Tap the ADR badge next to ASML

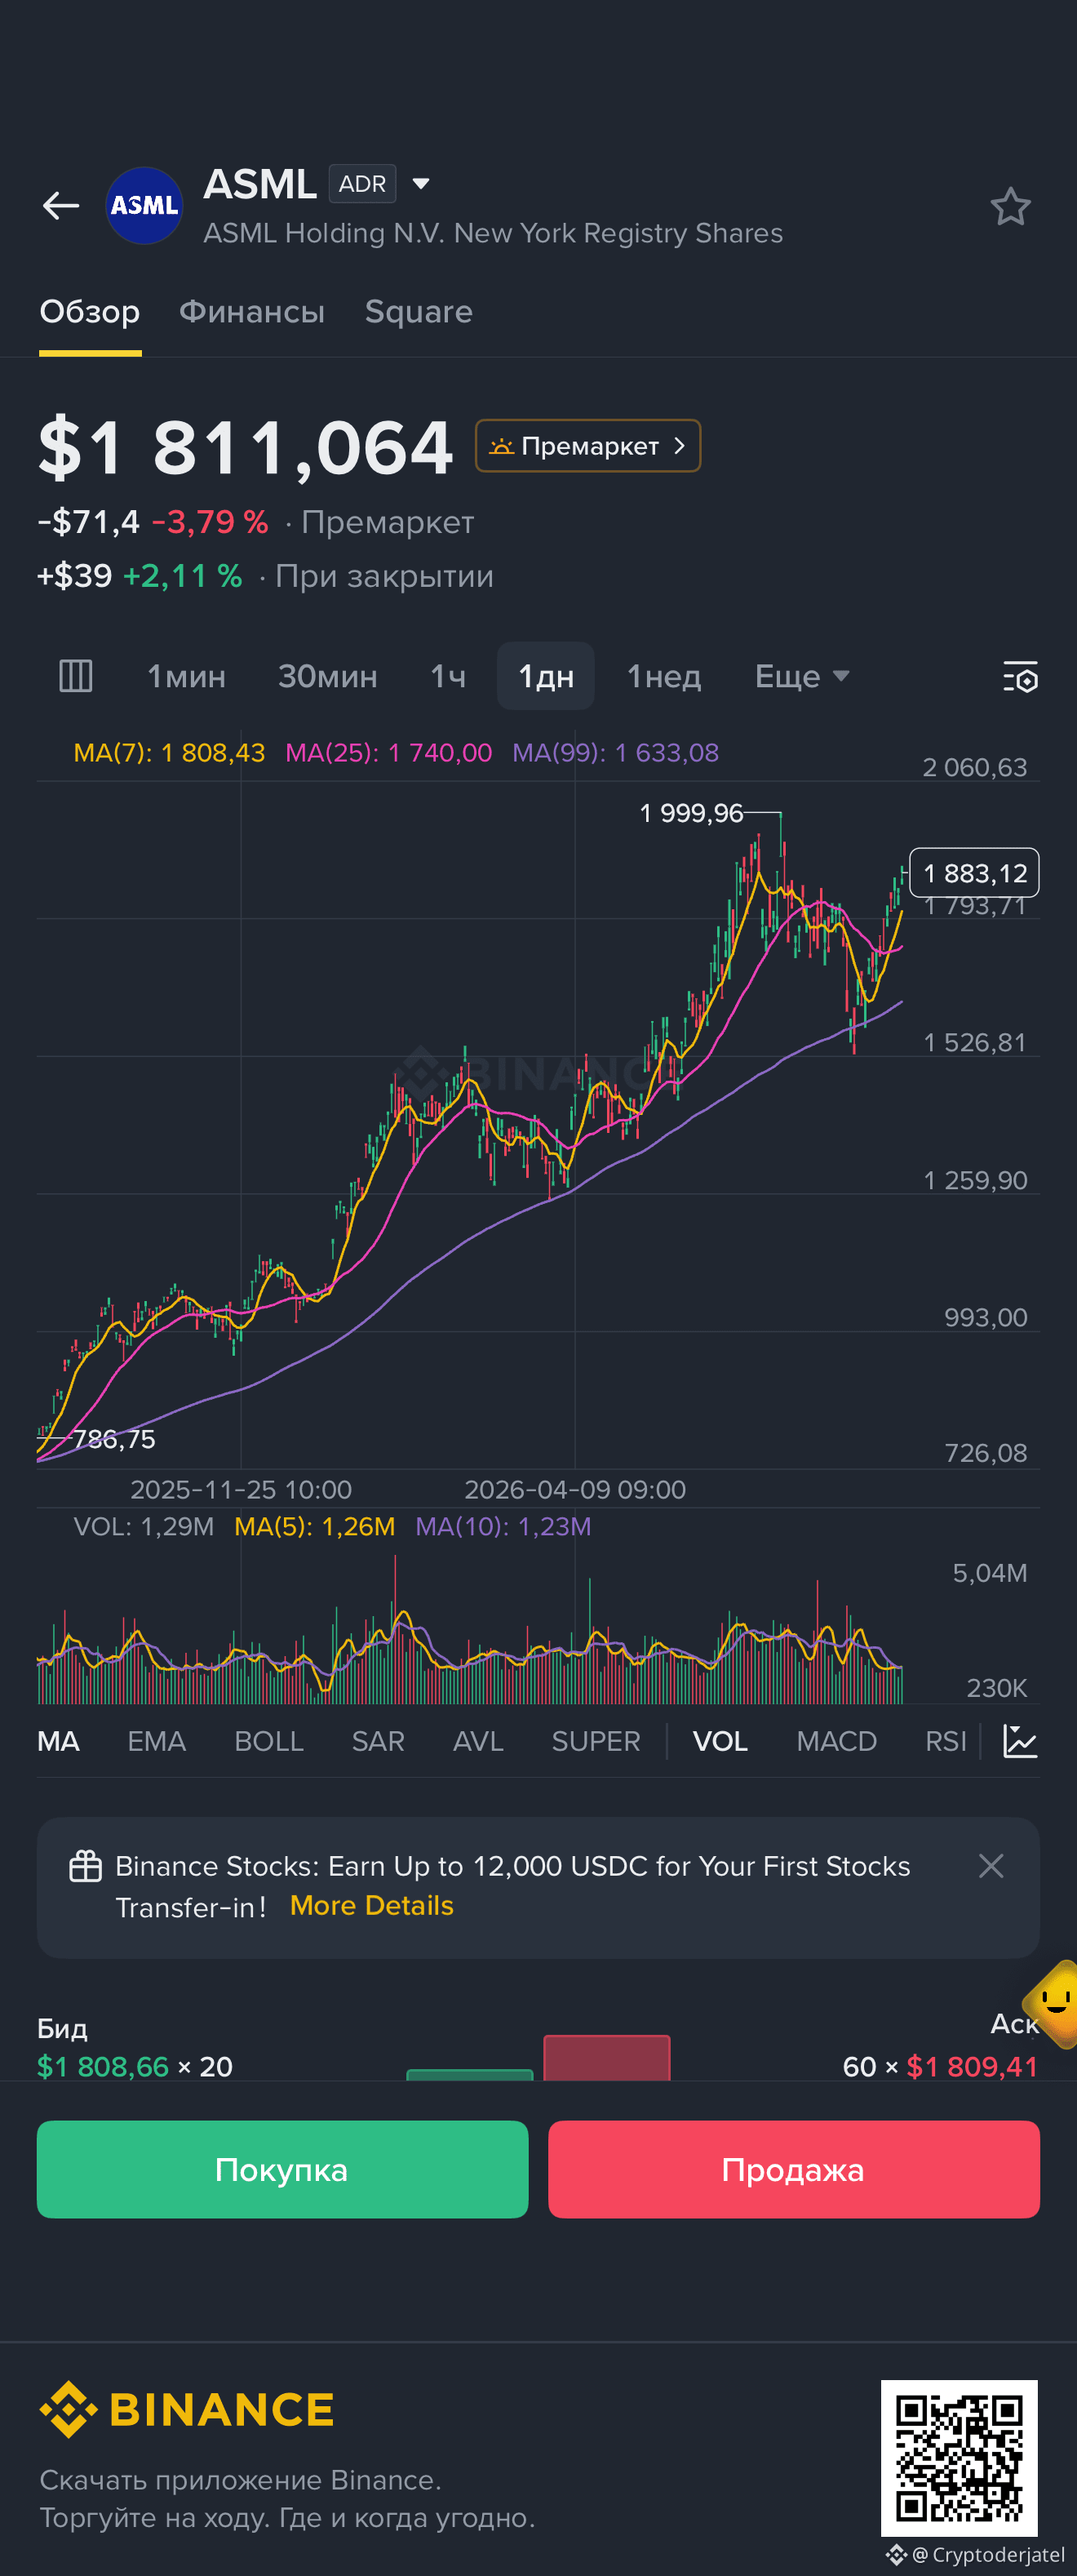(x=362, y=184)
